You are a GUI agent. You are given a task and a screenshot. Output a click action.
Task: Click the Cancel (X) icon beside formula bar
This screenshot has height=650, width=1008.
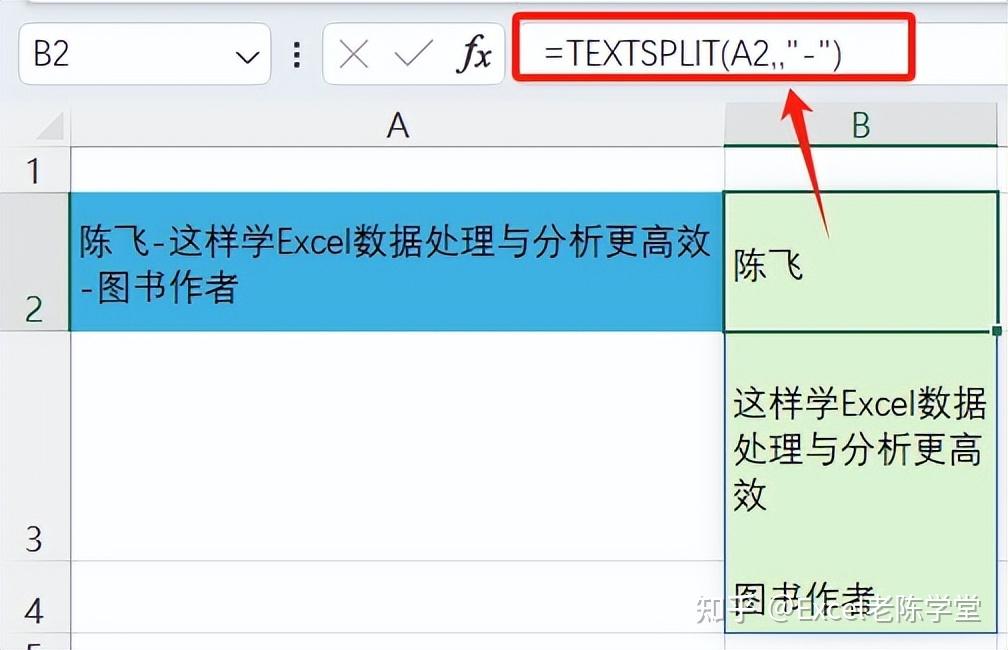355,55
